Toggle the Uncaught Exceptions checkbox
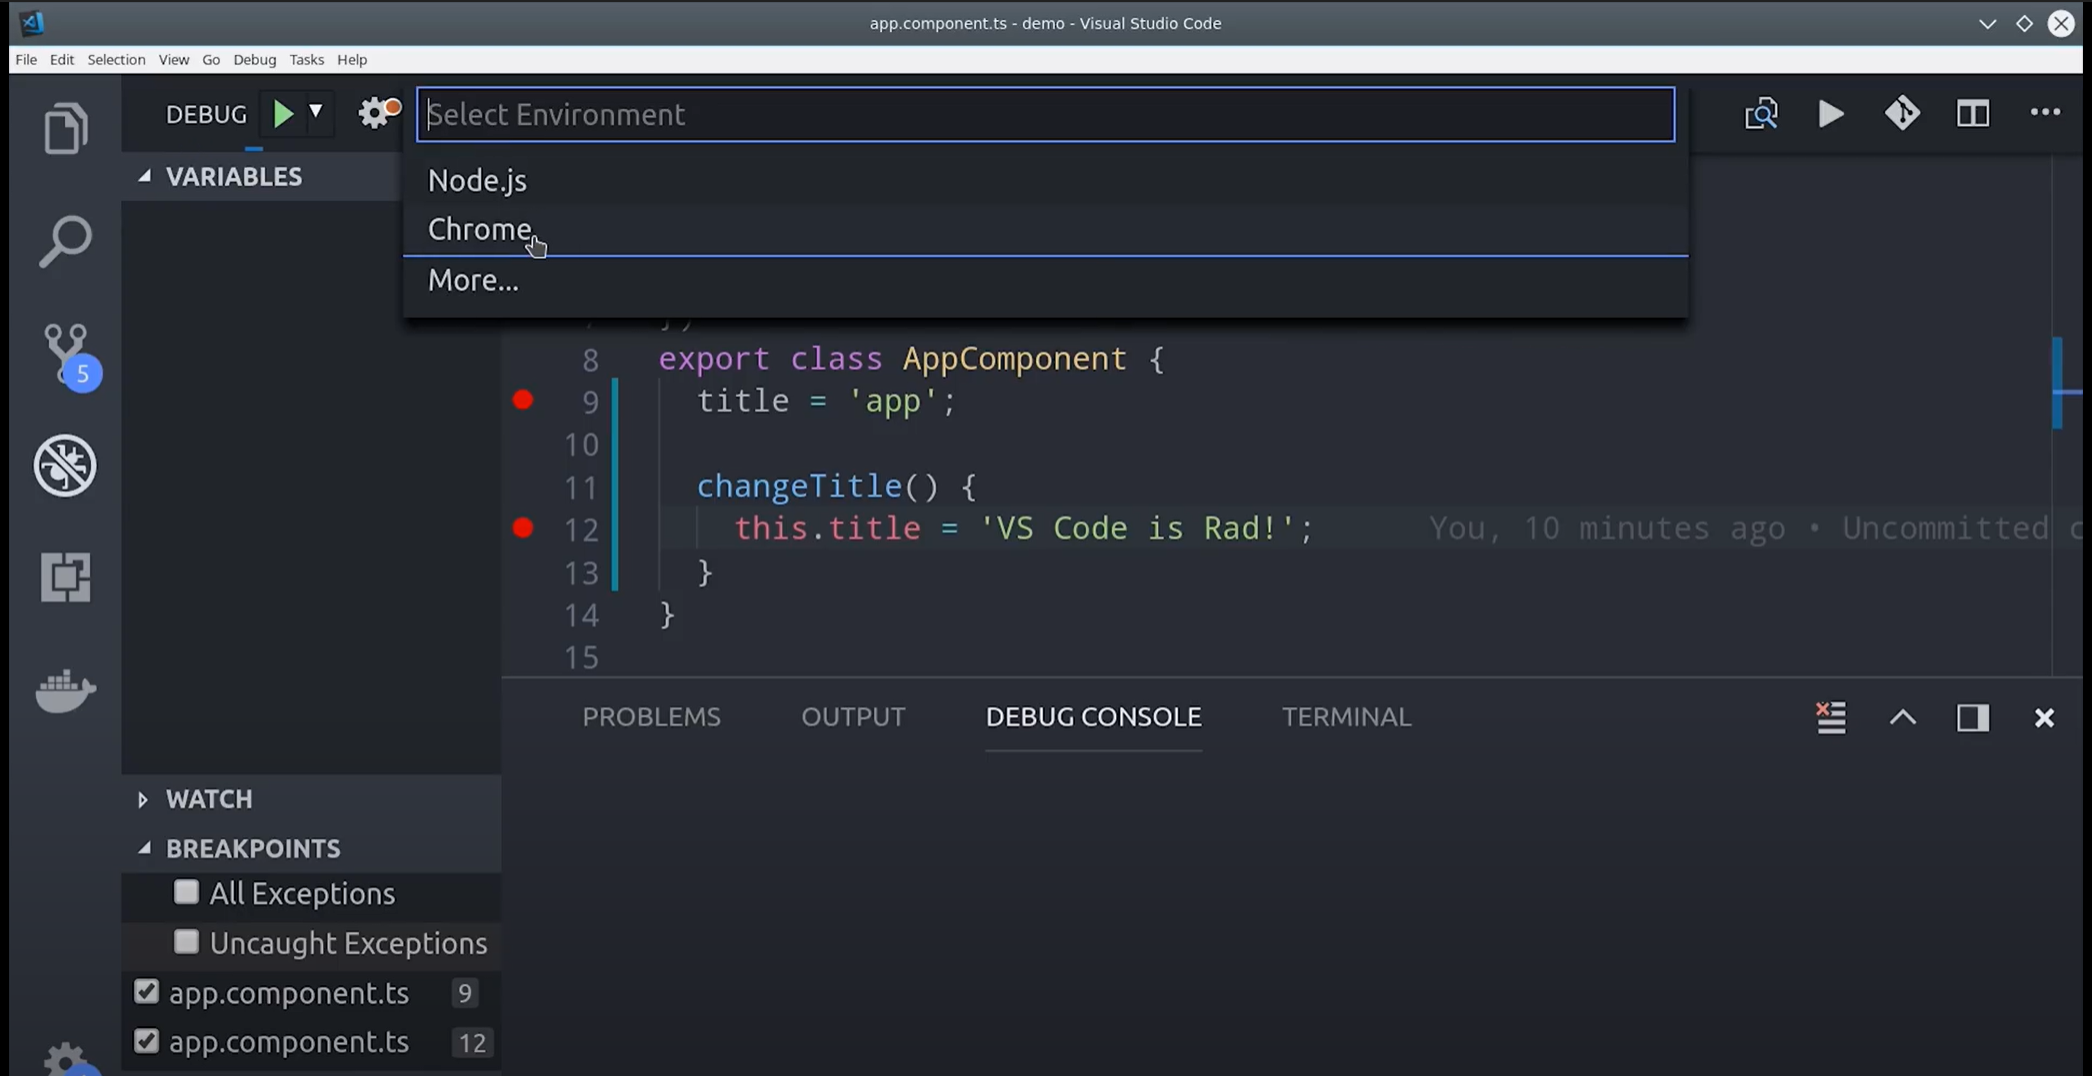Screen dimensions: 2092x1076 [186, 942]
